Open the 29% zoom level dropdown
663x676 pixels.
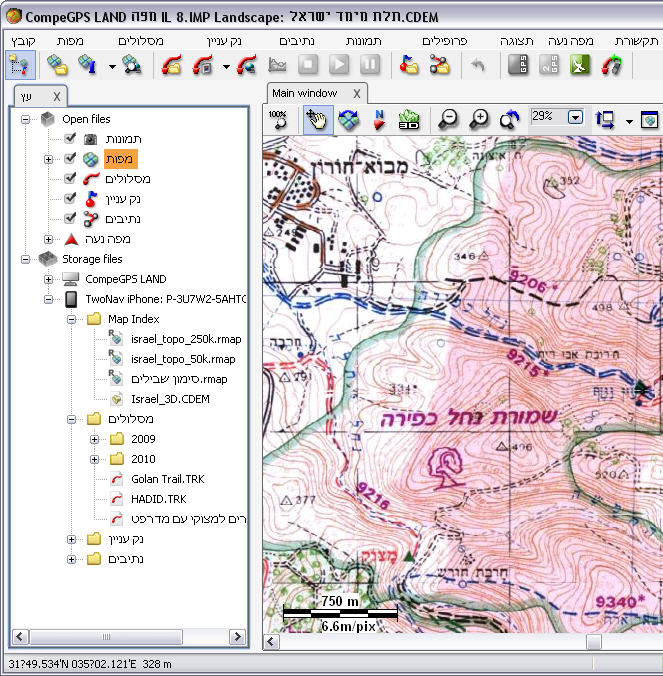click(575, 117)
